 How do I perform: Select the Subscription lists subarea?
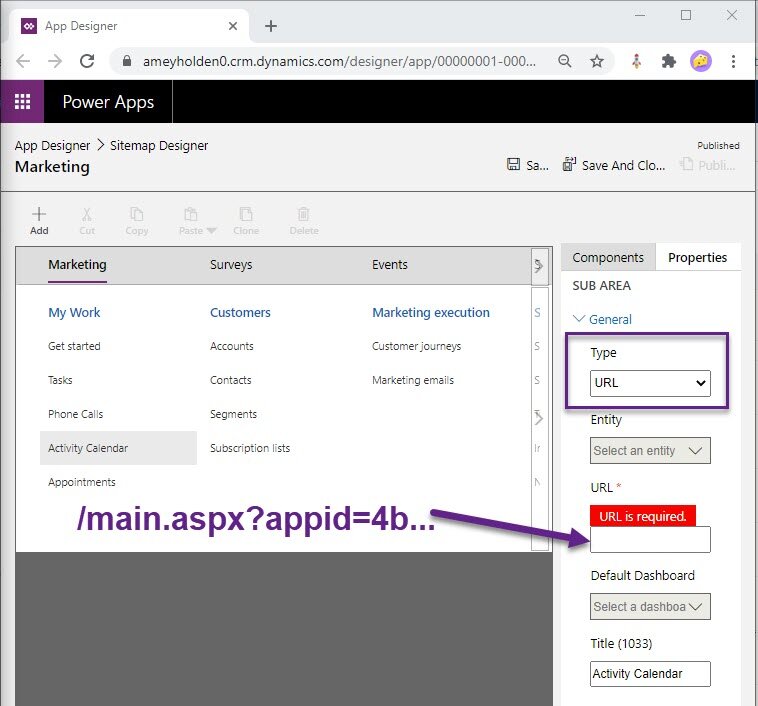[x=250, y=448]
